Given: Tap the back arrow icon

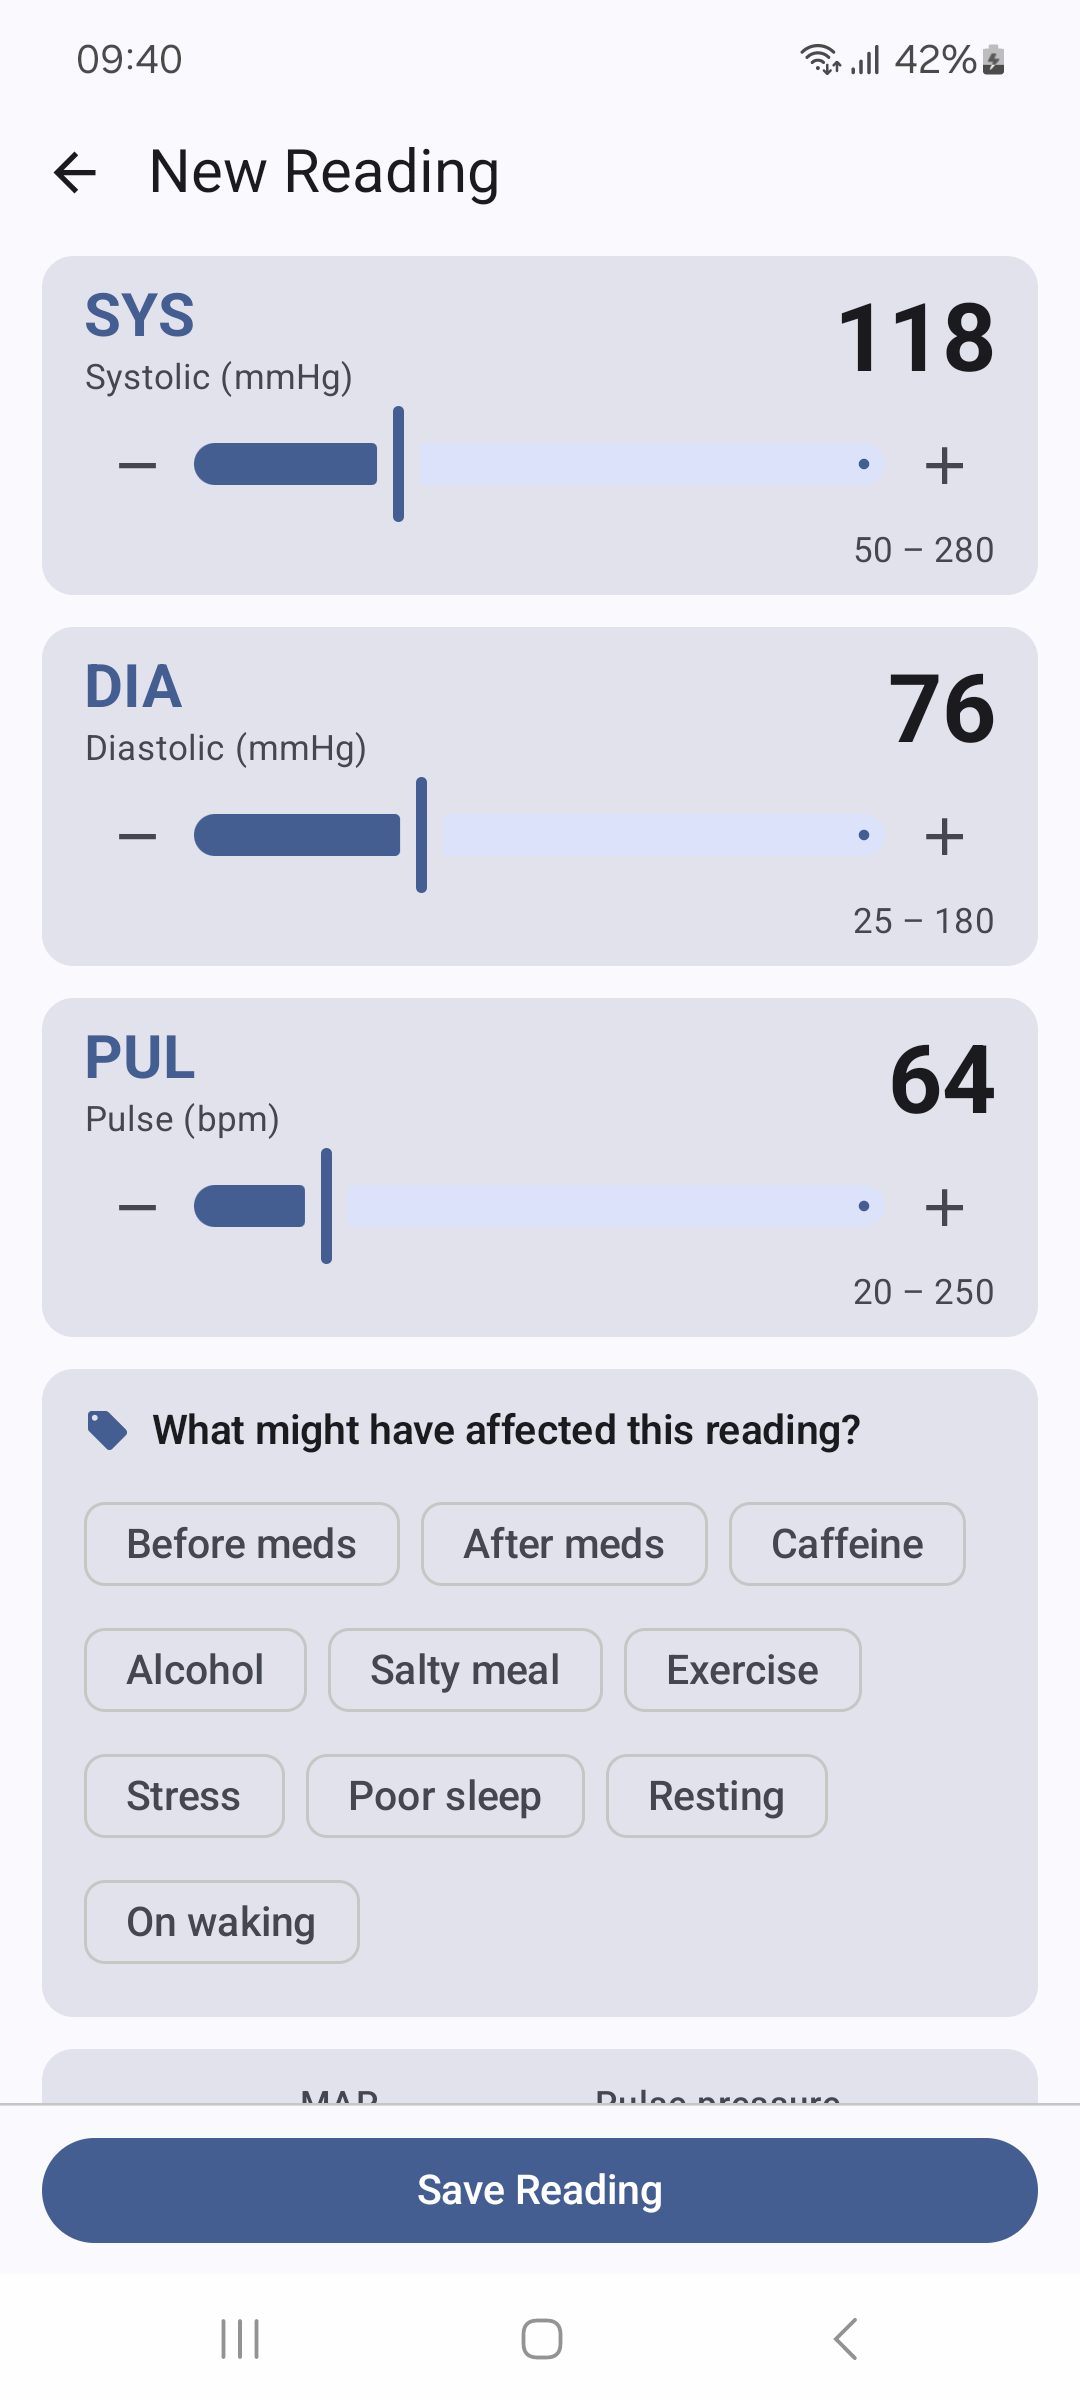Looking at the screenshot, I should point(75,172).
